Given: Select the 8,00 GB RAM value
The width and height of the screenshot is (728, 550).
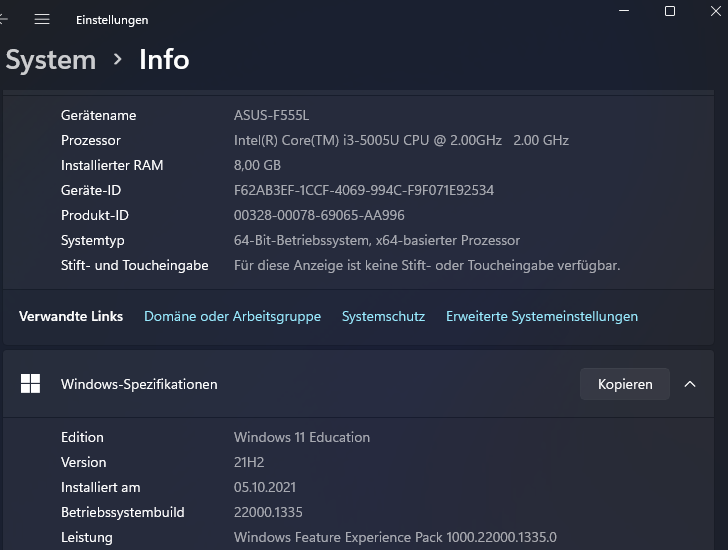Looking at the screenshot, I should pyautogui.click(x=257, y=165).
